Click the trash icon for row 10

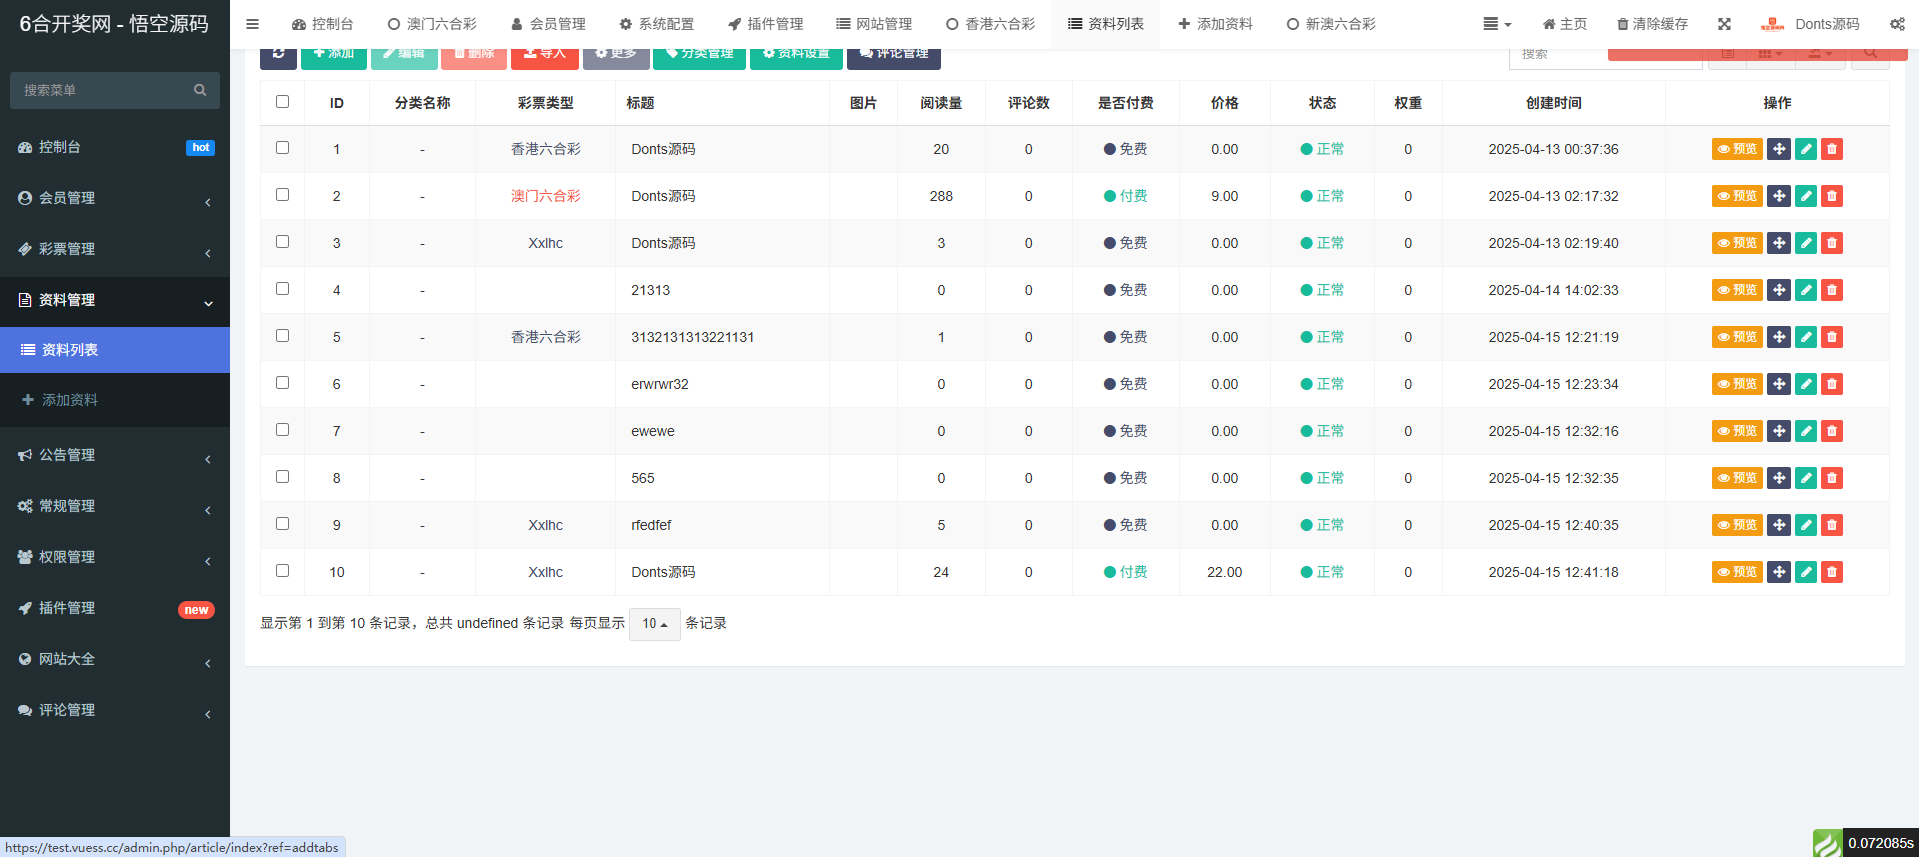[x=1831, y=572]
